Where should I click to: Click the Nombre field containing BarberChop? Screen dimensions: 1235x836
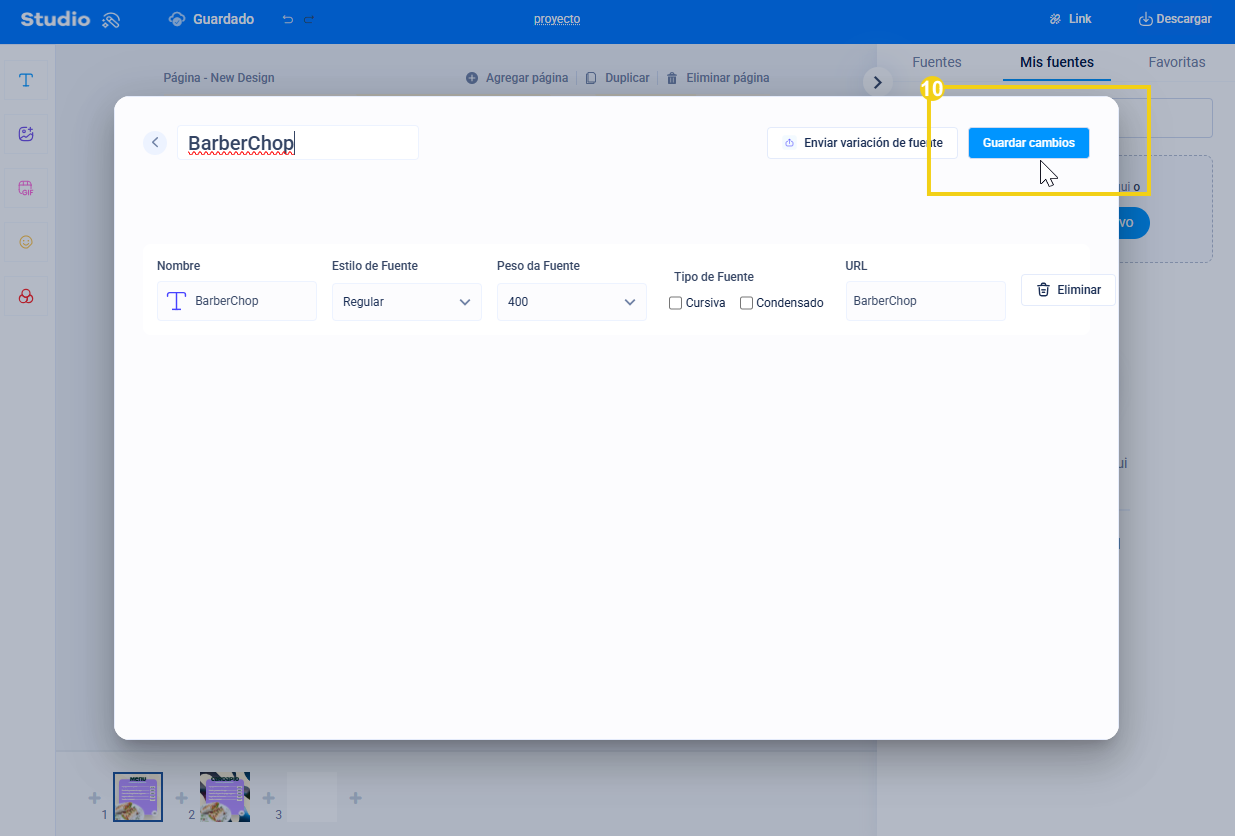[237, 301]
